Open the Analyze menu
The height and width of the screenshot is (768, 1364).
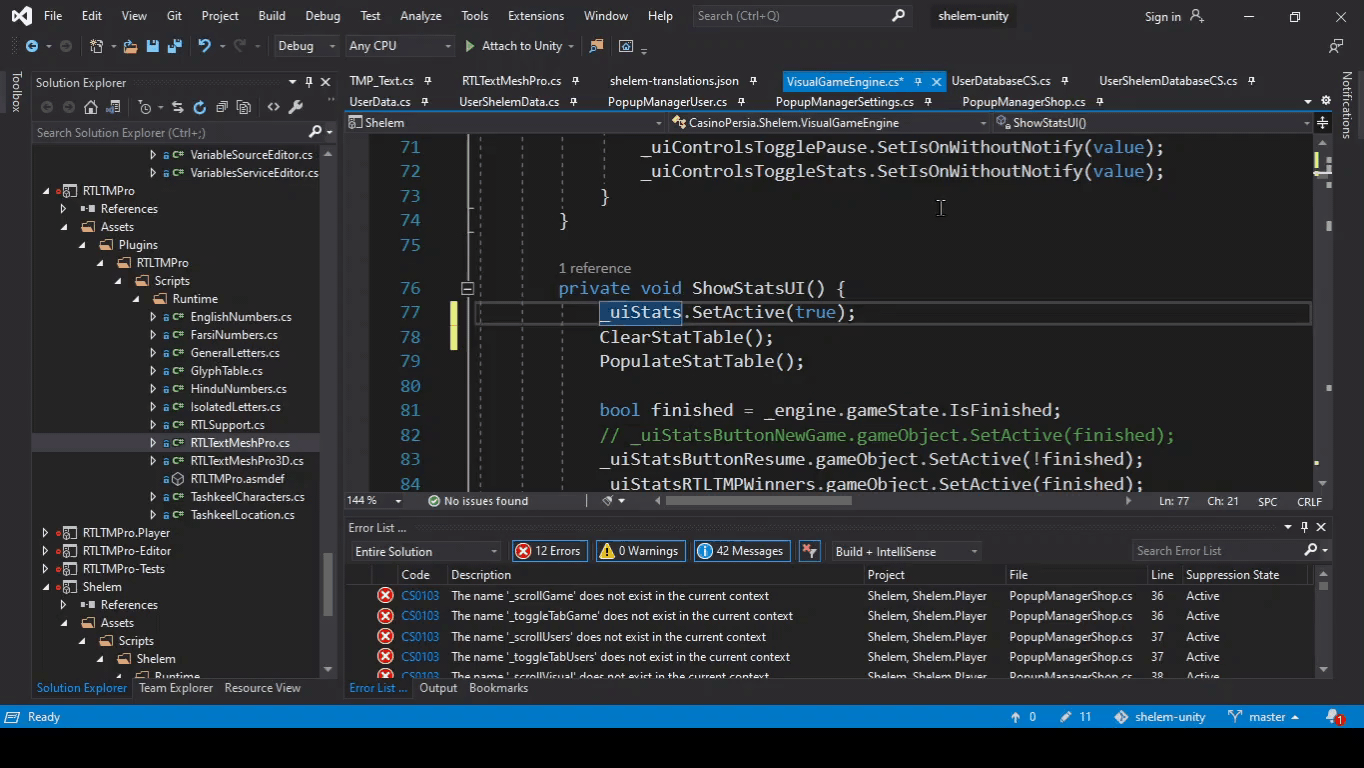420,16
